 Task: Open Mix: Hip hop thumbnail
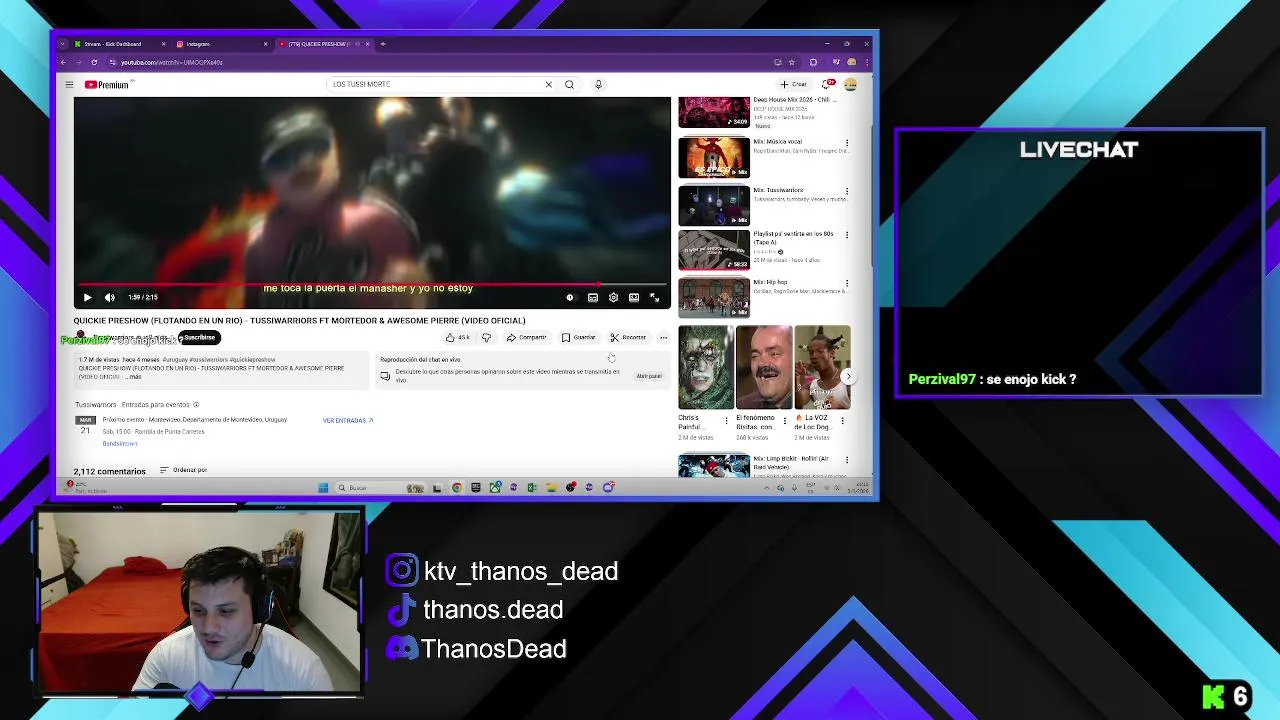click(x=714, y=298)
